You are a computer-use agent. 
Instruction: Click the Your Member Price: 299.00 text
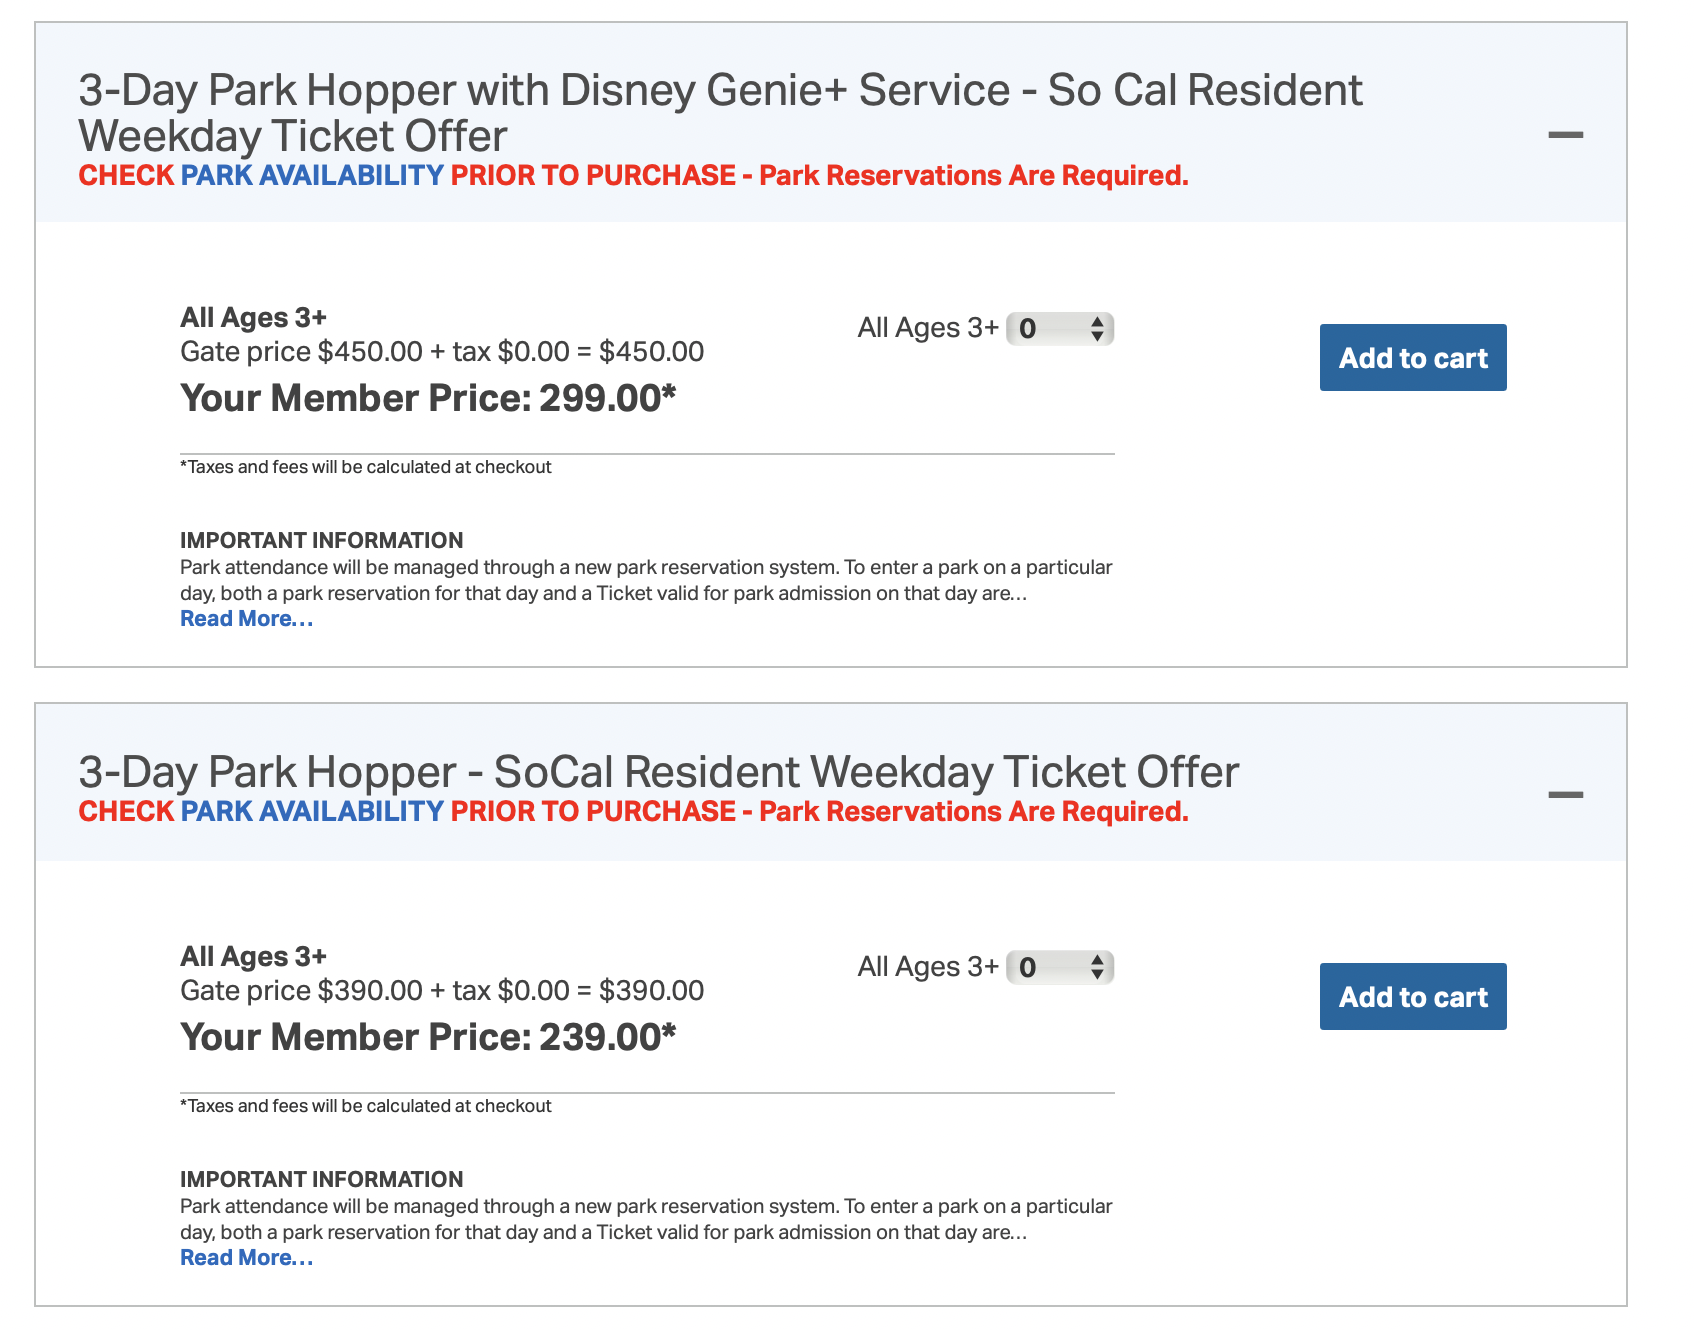point(428,399)
